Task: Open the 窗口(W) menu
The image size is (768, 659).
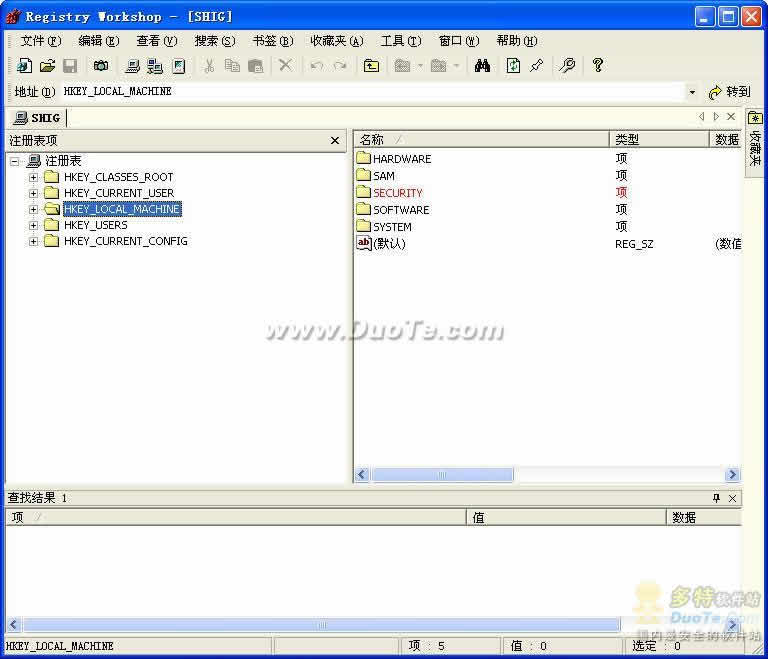Action: click(459, 41)
